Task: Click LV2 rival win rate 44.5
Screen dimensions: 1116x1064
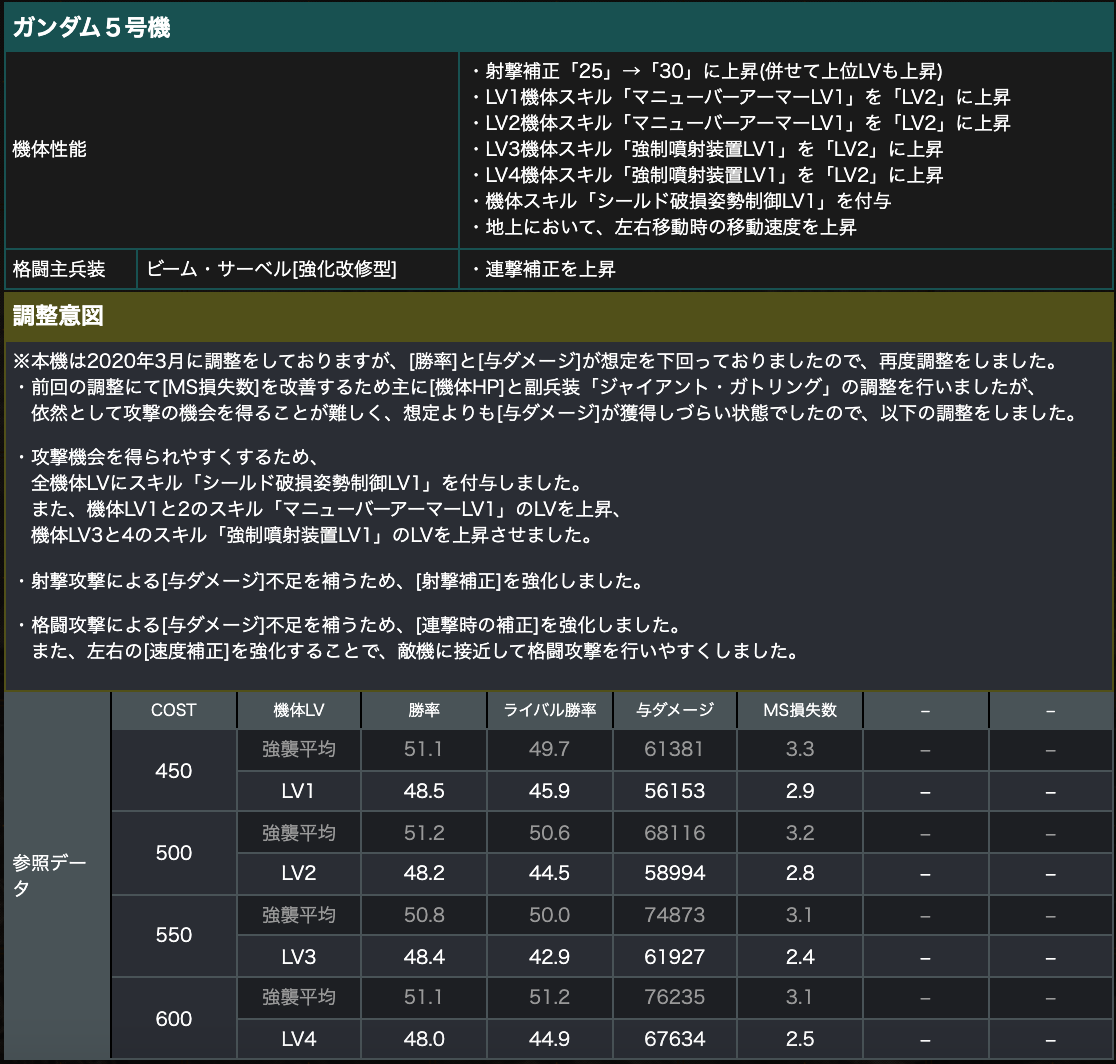Action: point(549,873)
